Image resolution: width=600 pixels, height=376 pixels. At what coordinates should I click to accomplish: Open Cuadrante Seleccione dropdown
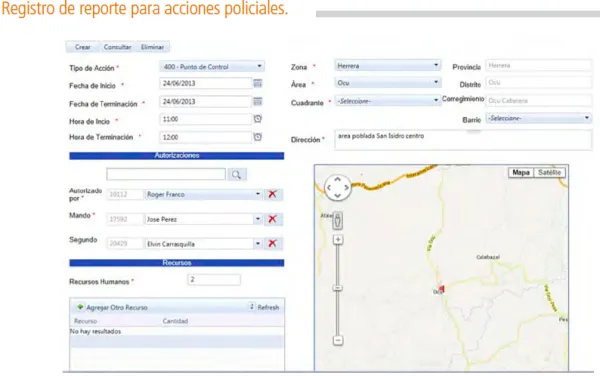387,101
